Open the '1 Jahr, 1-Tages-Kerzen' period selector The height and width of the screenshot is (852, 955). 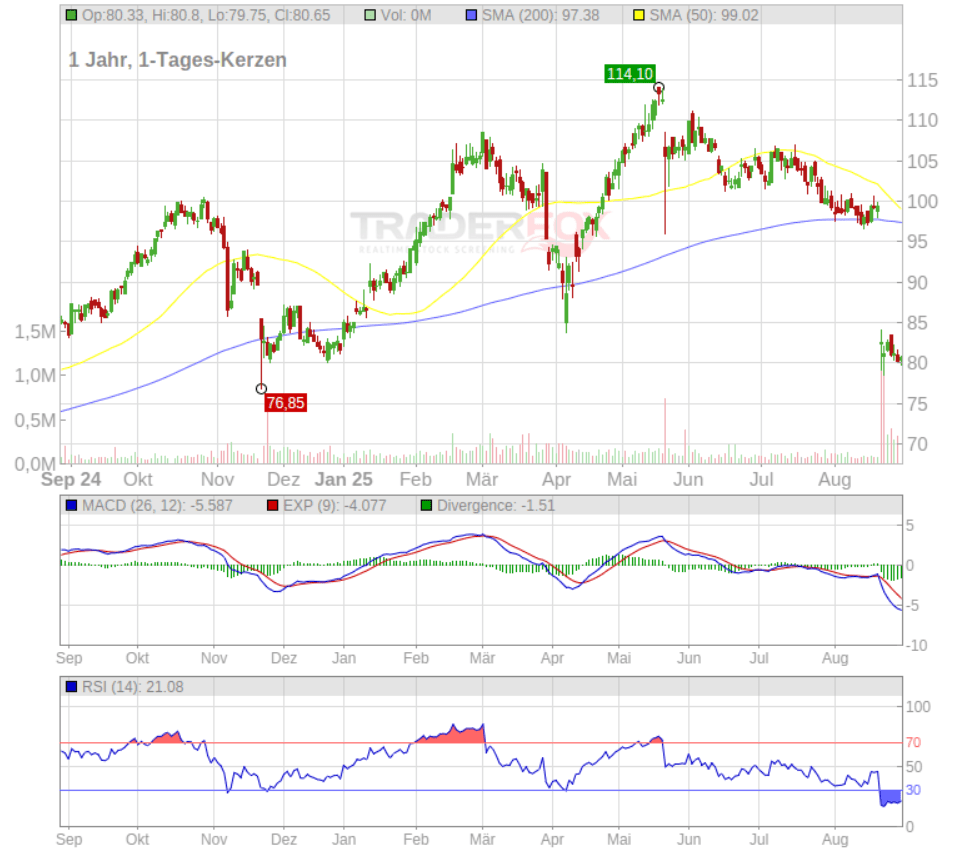(x=176, y=60)
